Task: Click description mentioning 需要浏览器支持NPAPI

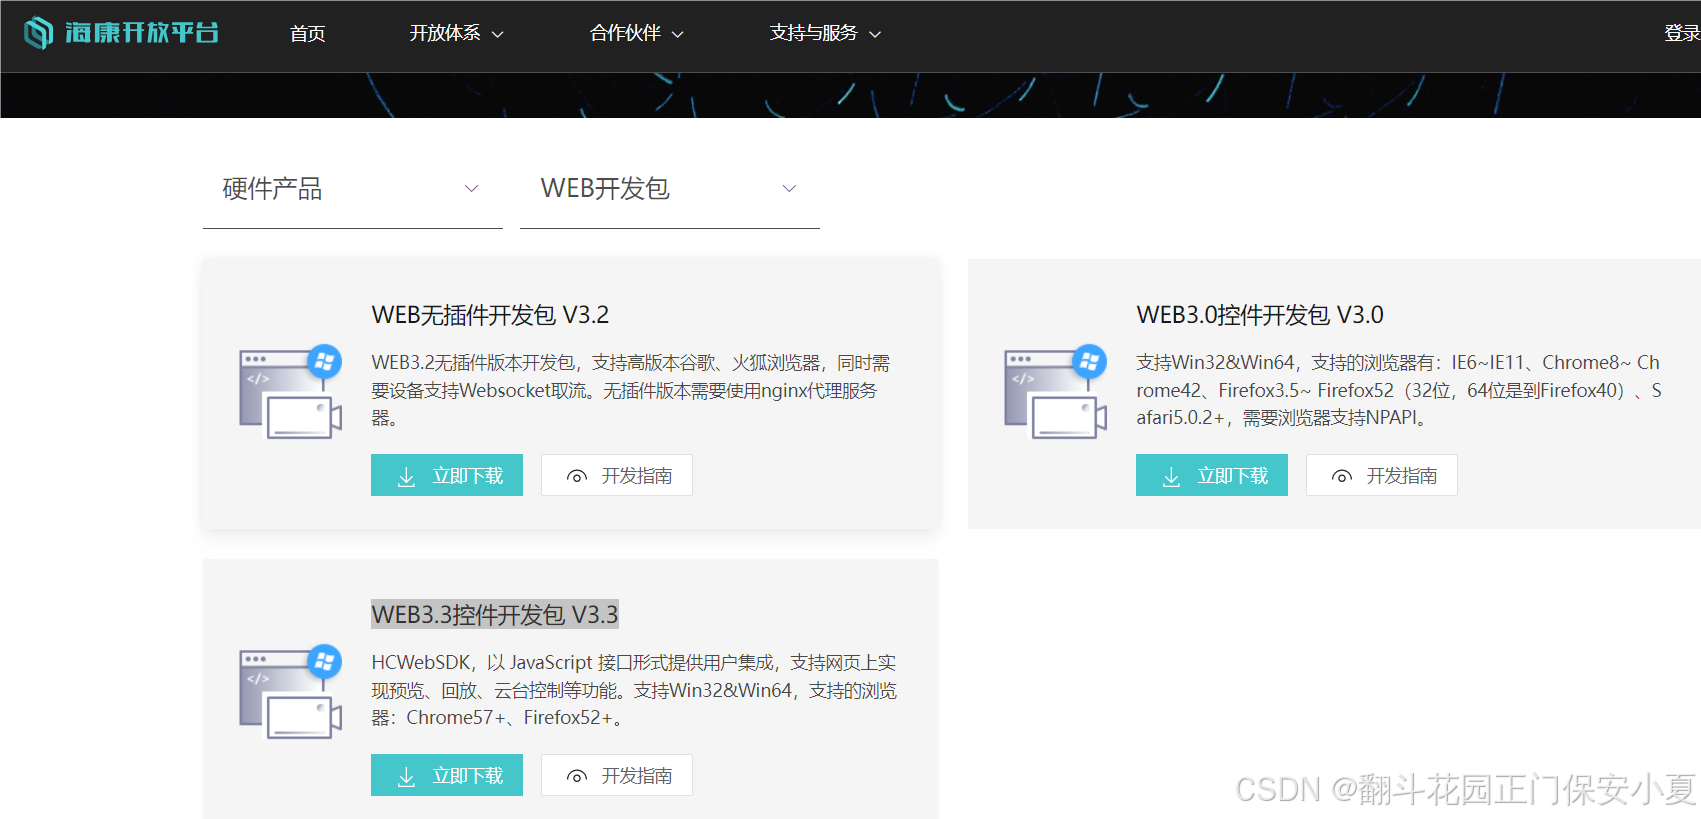Action: 1399,390
